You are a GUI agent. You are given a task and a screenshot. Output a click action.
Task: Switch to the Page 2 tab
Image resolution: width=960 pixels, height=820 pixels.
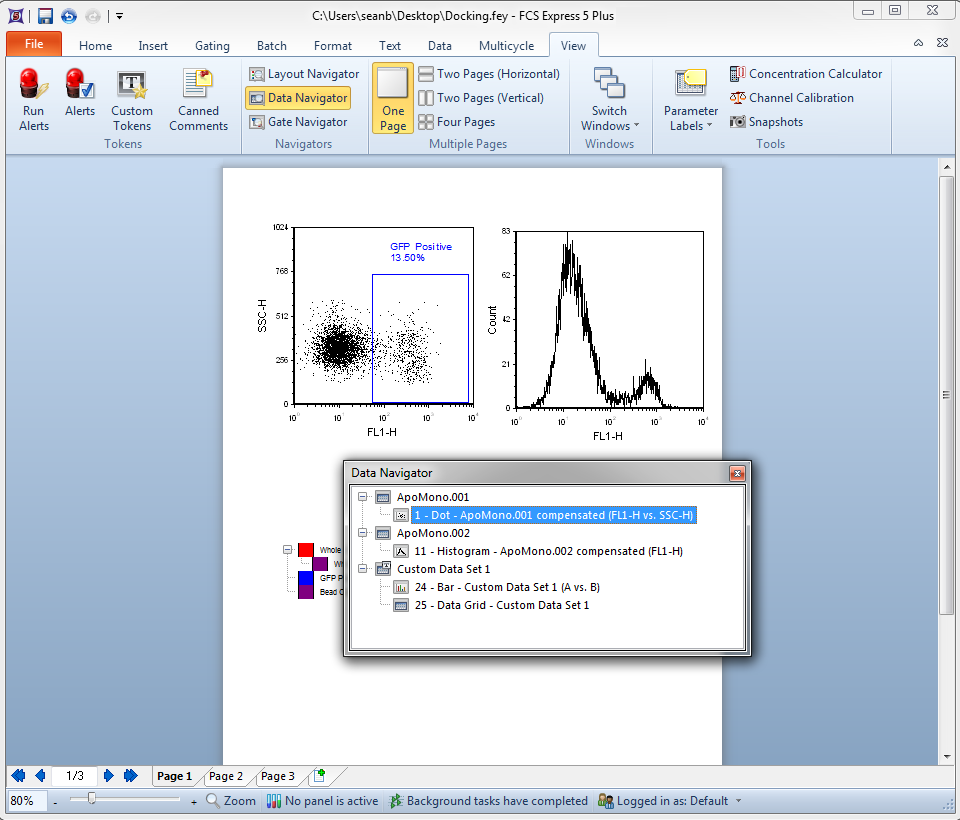pos(226,776)
